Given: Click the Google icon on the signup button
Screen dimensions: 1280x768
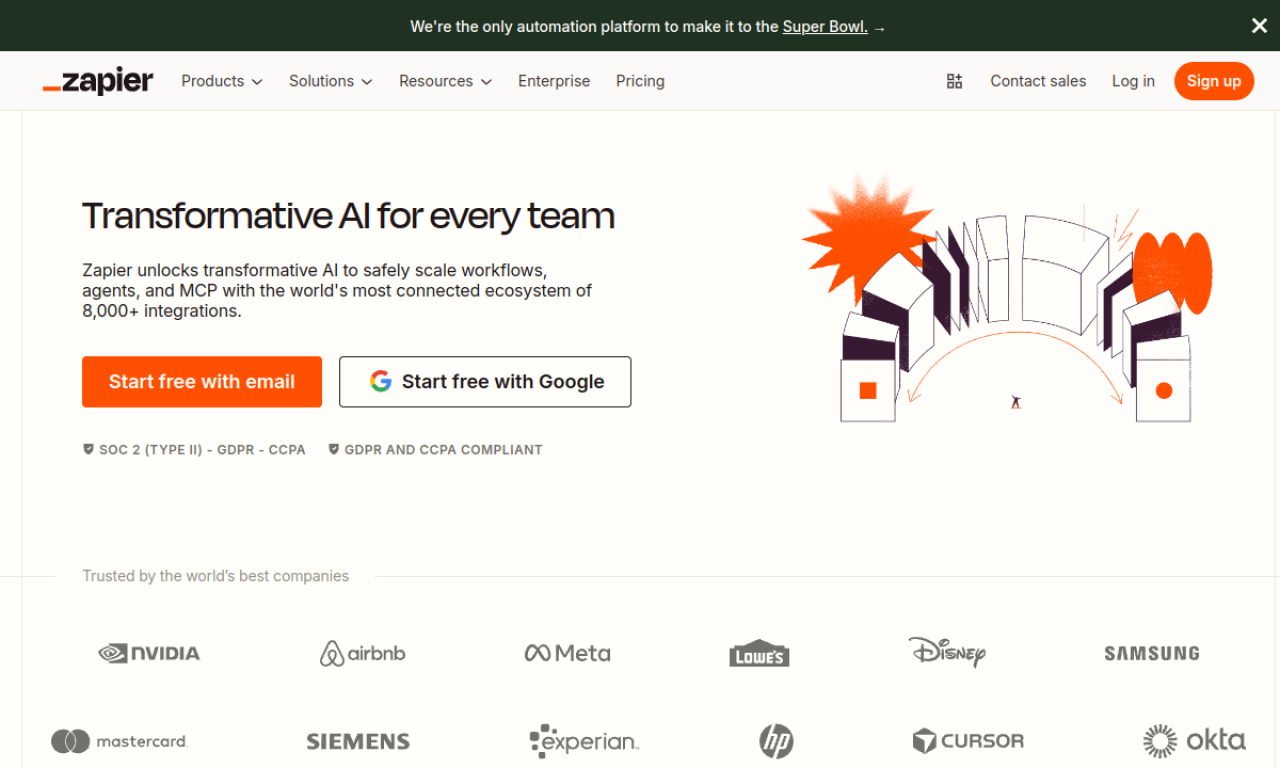Looking at the screenshot, I should pyautogui.click(x=381, y=381).
